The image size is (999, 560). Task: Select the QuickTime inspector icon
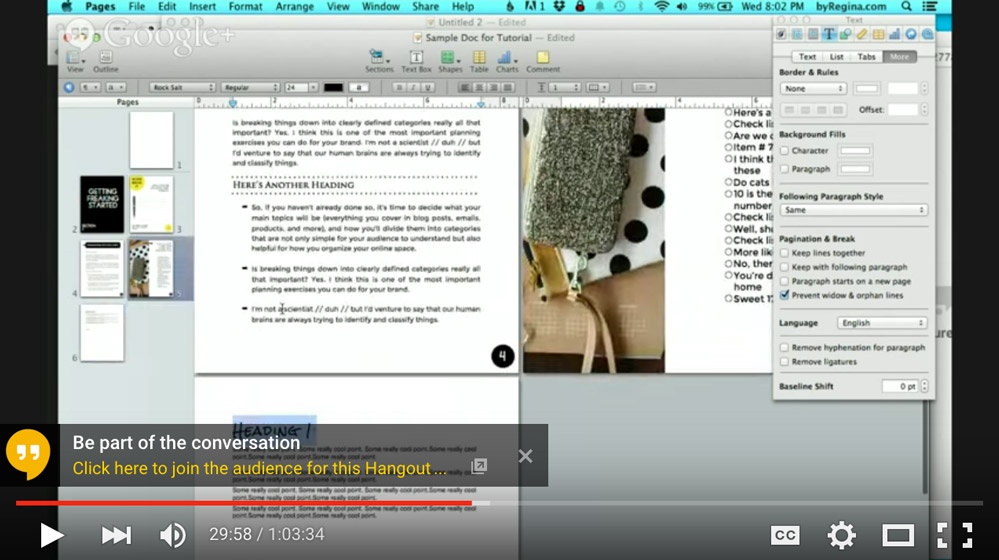coord(927,34)
